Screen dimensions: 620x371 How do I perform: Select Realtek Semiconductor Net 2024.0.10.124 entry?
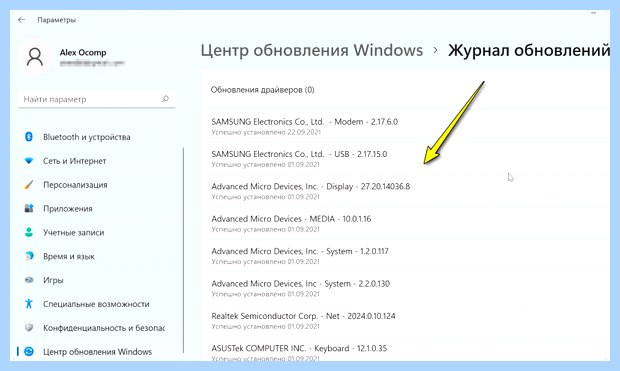[x=405, y=321]
